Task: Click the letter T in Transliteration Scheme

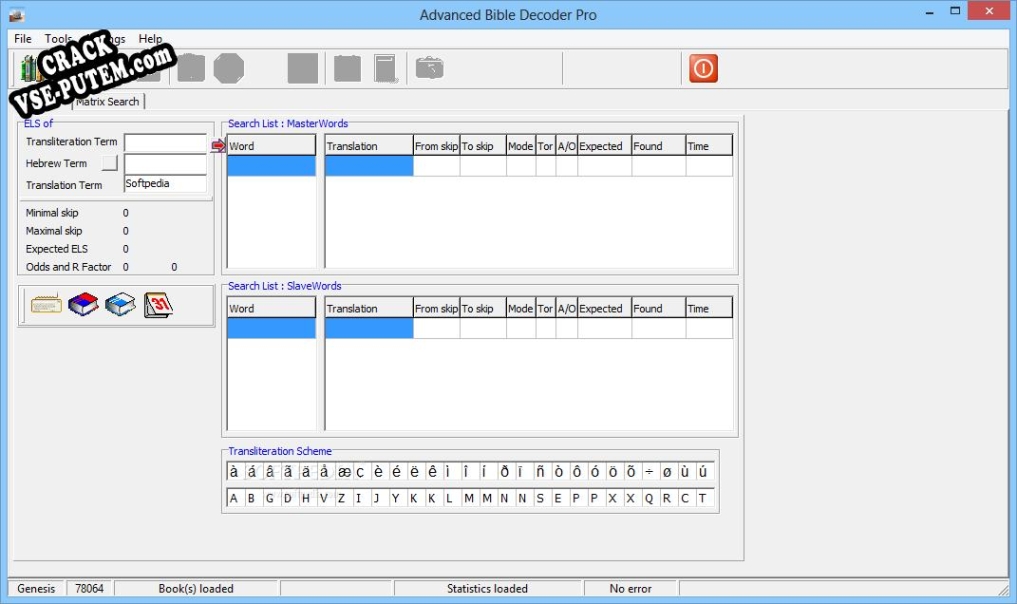Action: click(702, 498)
